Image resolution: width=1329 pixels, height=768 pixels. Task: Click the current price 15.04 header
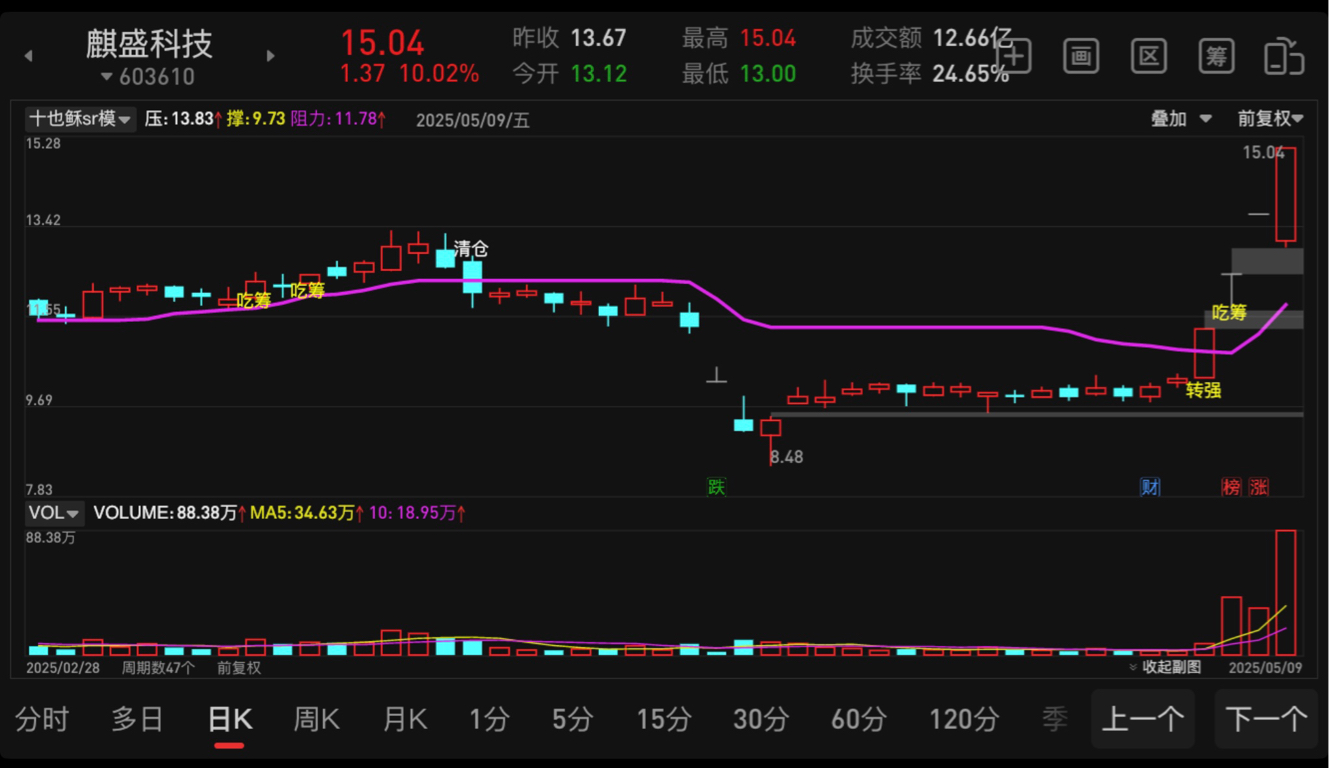pos(382,43)
